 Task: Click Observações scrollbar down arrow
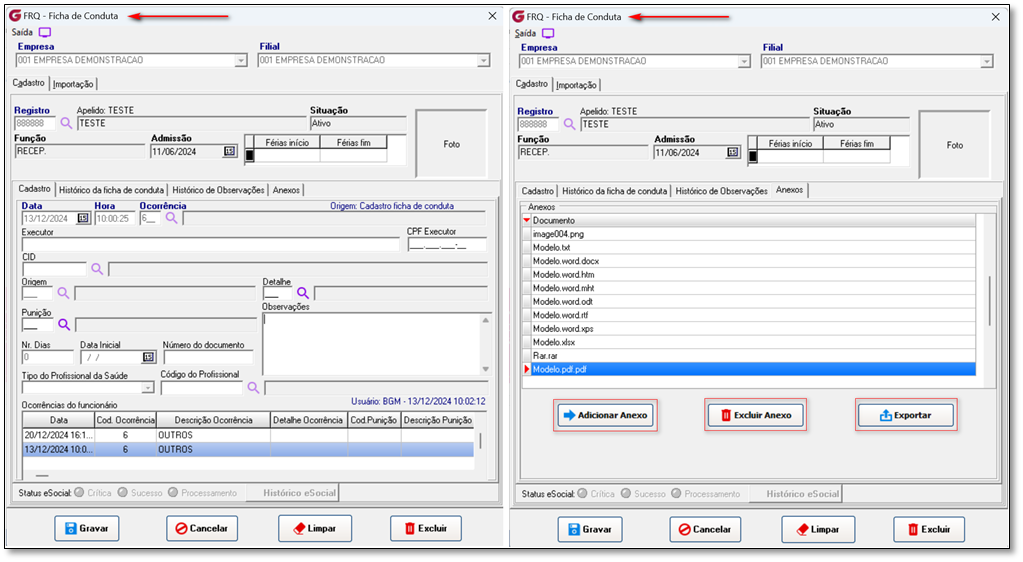485,369
